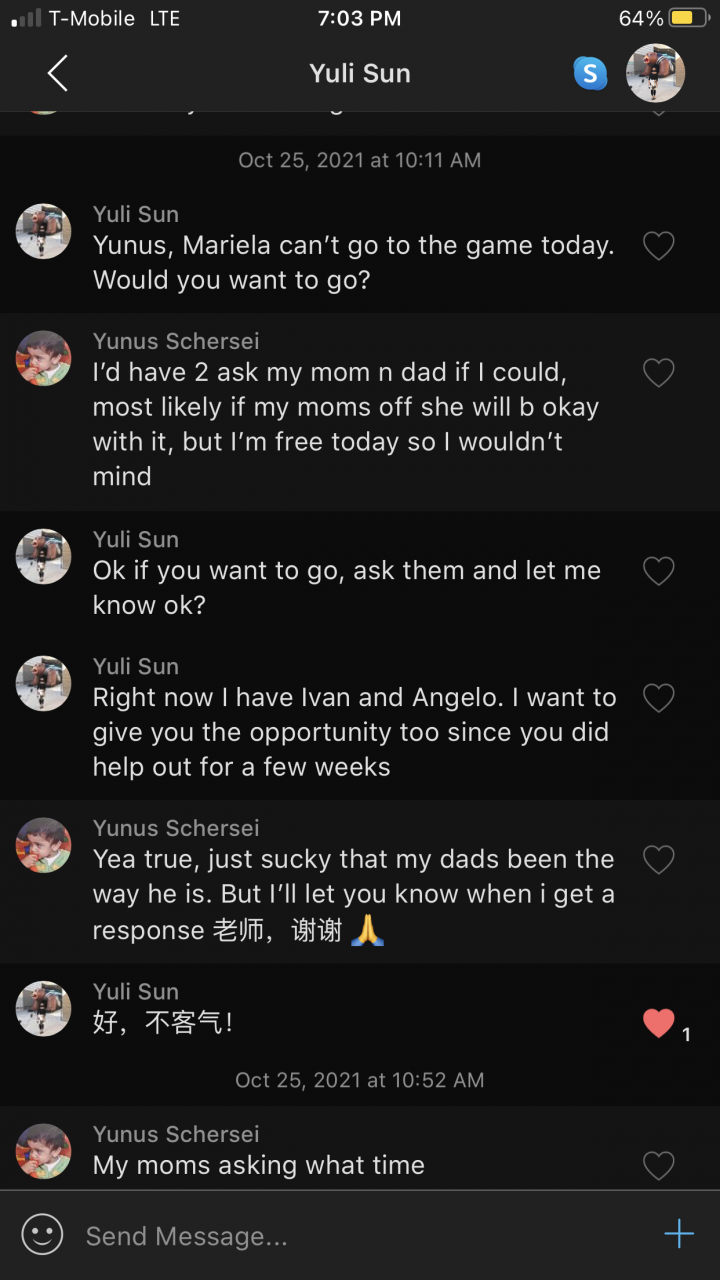Screen dimensions: 720x1280
Task: Tap the "Oct 25, 2021 at 10:11 AM" timestamp
Action: tap(360, 160)
